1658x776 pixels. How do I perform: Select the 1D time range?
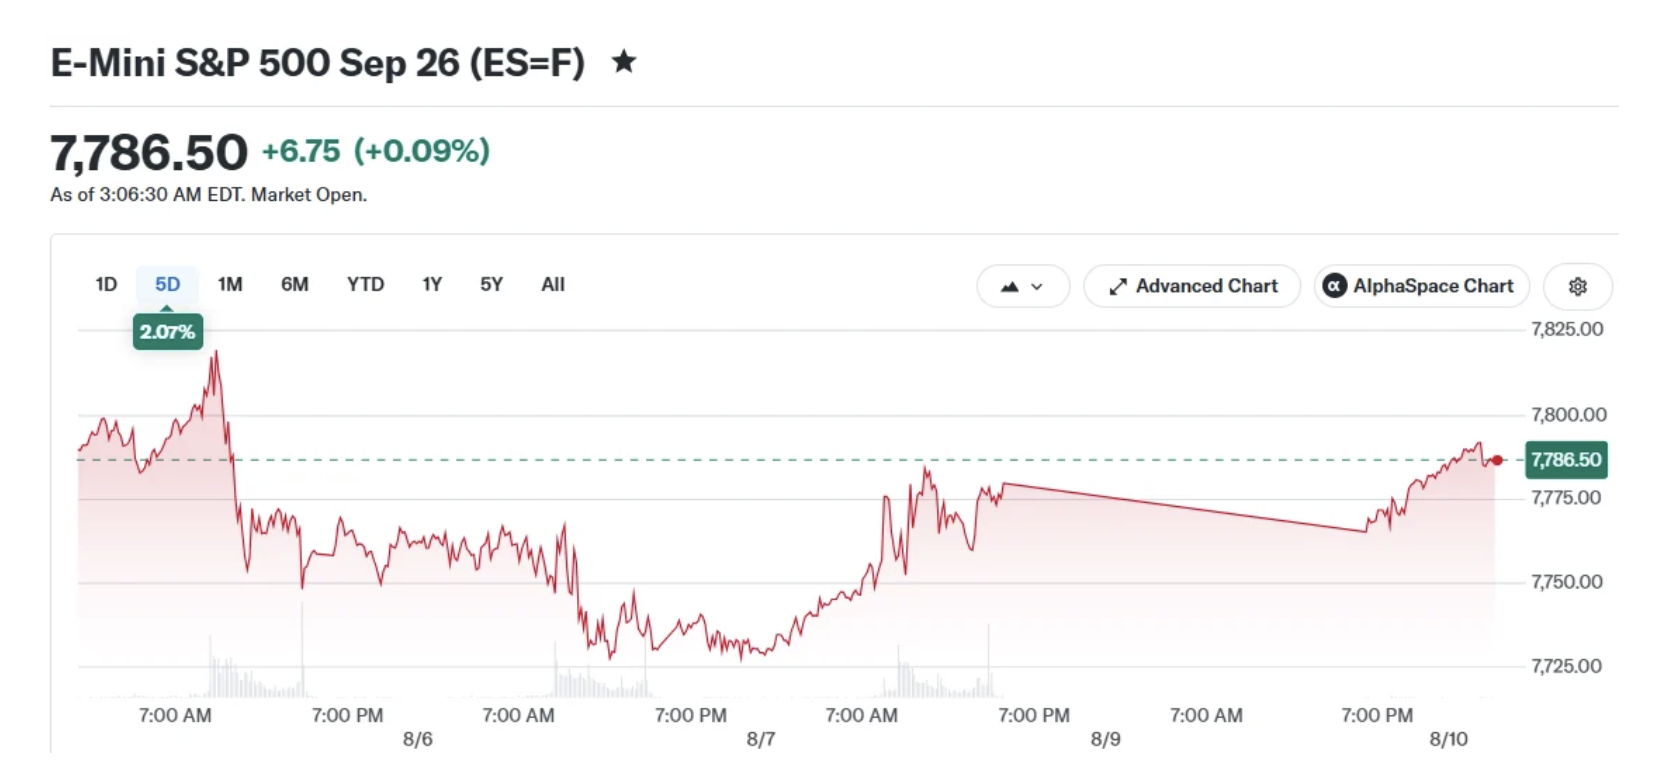106,285
